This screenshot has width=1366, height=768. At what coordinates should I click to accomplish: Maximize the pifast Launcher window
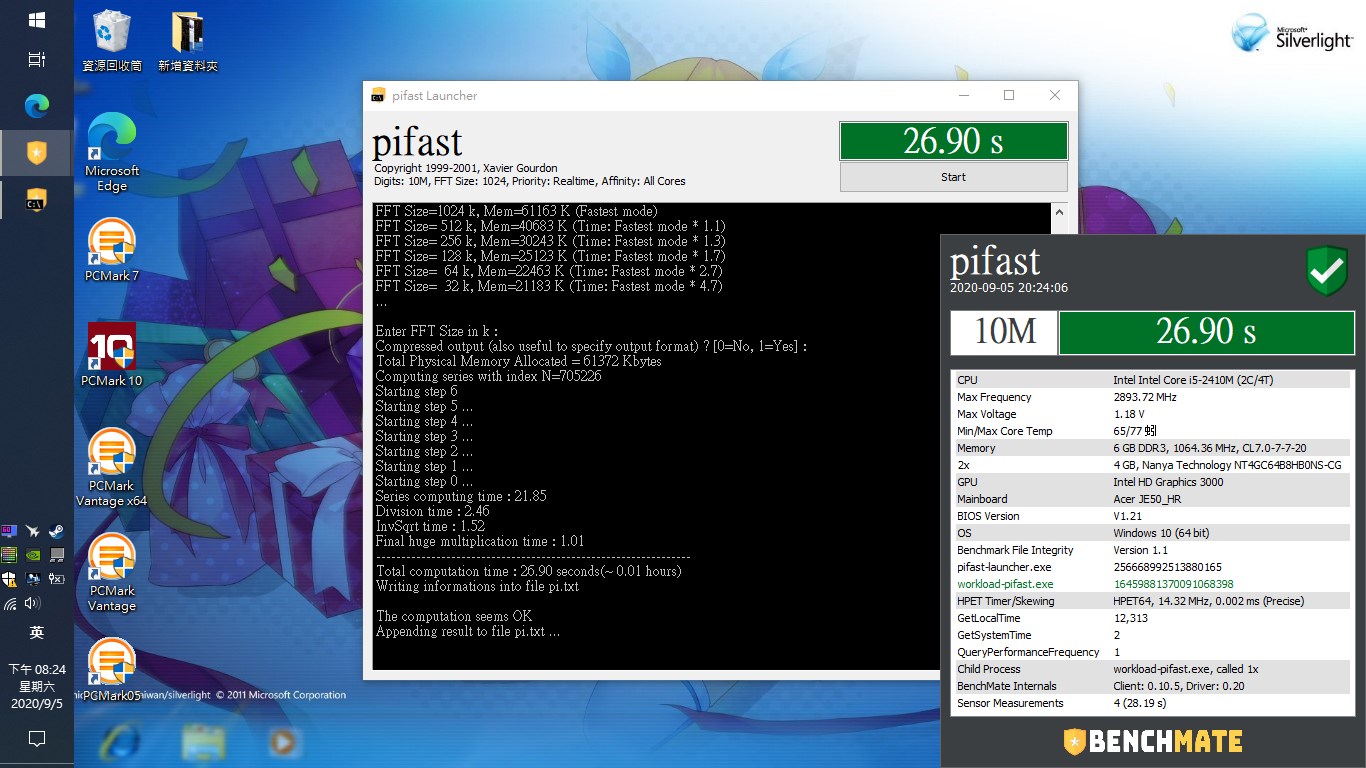[1009, 95]
